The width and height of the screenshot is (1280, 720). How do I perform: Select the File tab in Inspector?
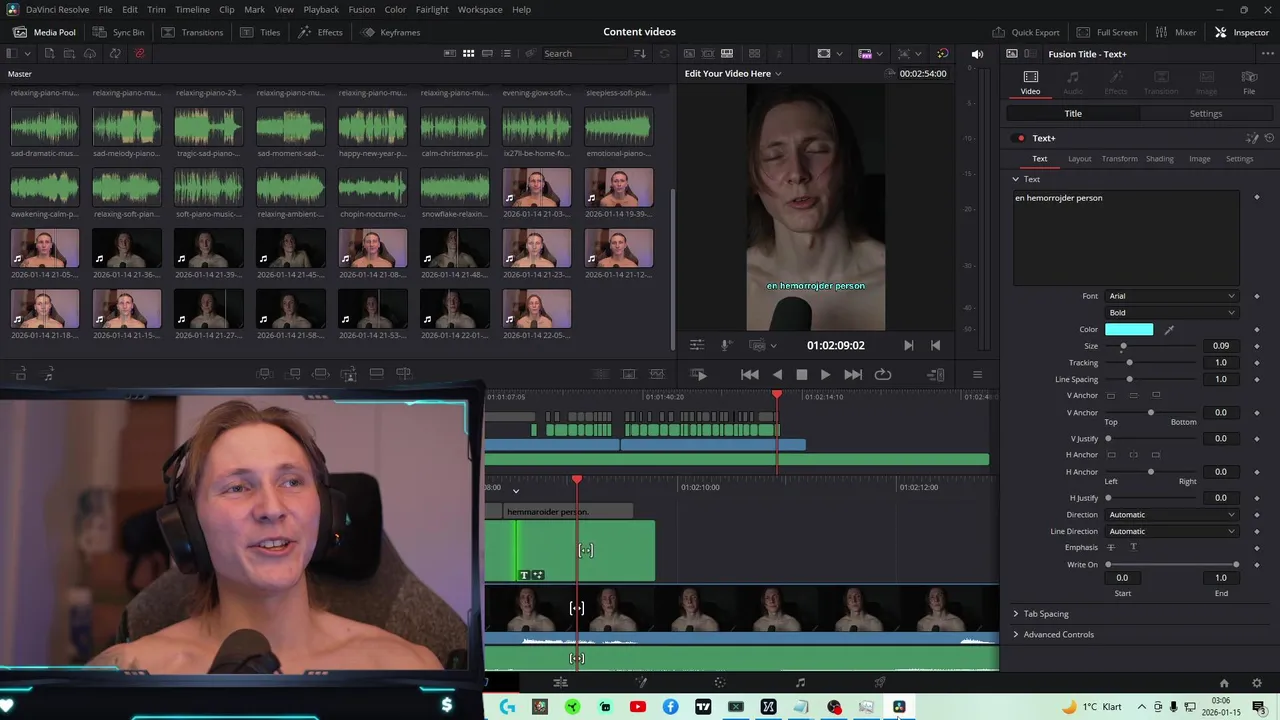(x=1249, y=82)
